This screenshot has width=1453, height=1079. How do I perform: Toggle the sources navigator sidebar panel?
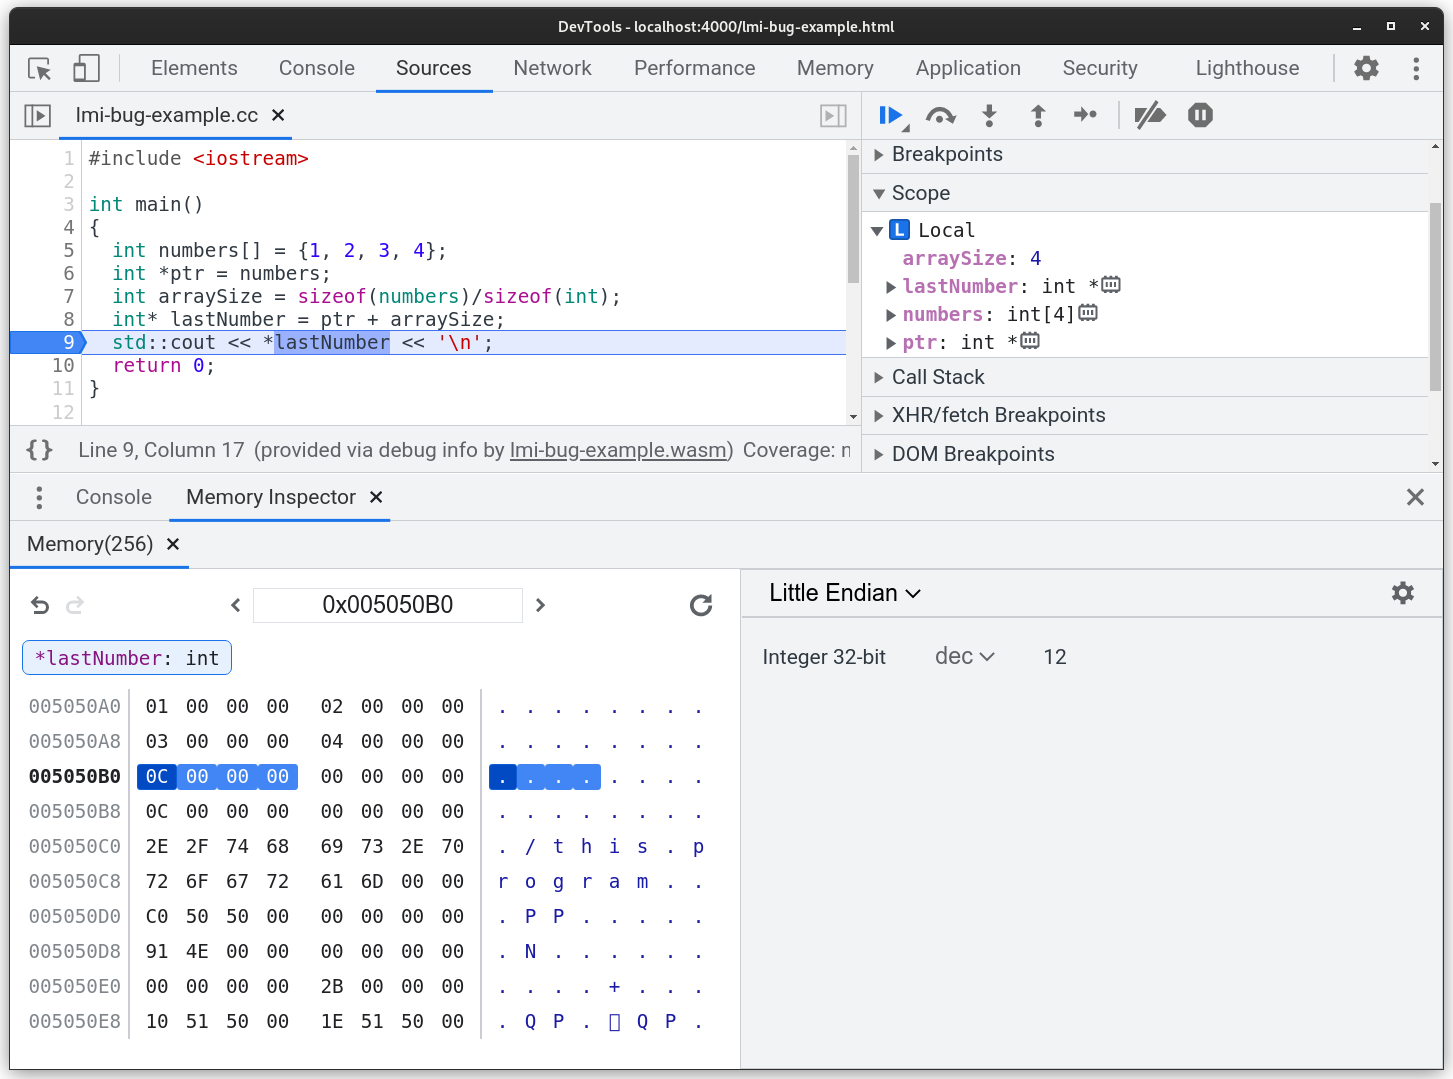point(37,115)
